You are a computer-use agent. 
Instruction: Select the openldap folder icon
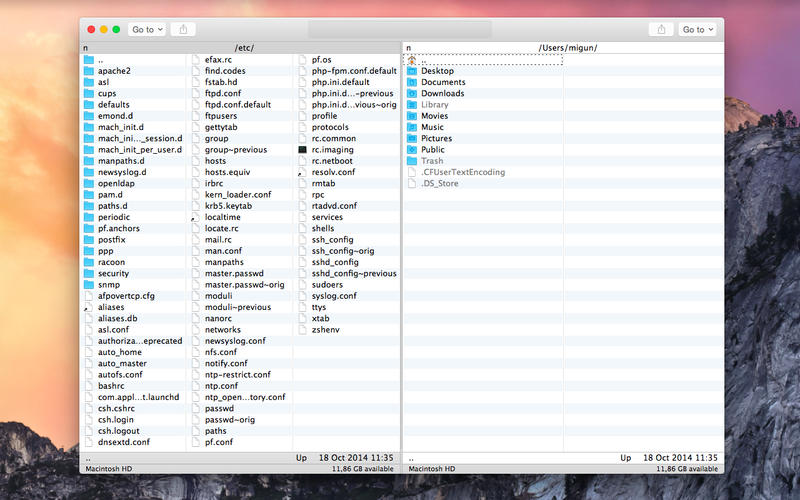tap(89, 183)
